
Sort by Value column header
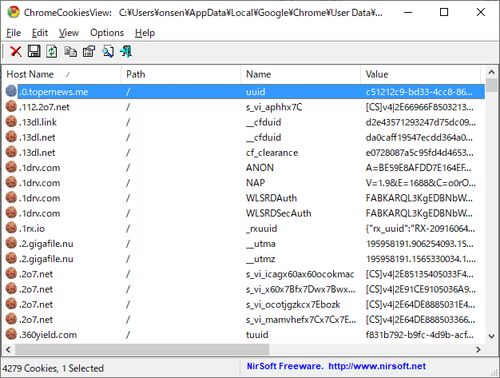(x=421, y=74)
